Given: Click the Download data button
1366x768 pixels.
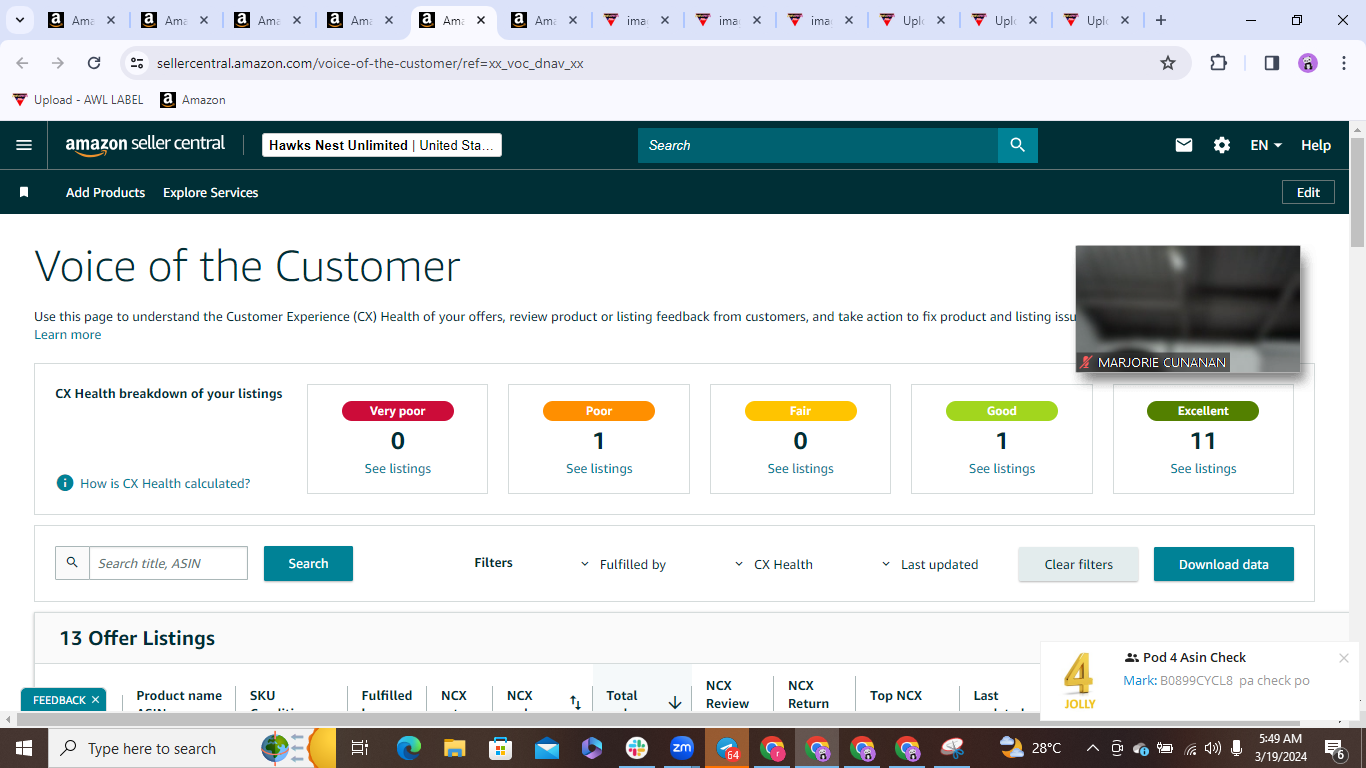Looking at the screenshot, I should [x=1223, y=564].
